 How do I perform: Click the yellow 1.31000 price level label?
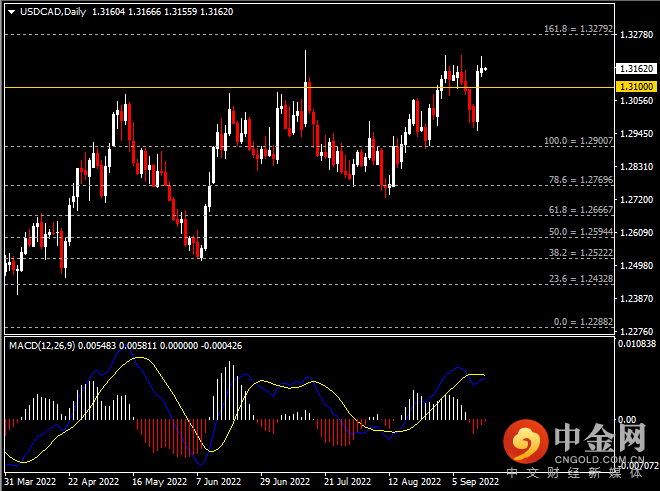(636, 87)
